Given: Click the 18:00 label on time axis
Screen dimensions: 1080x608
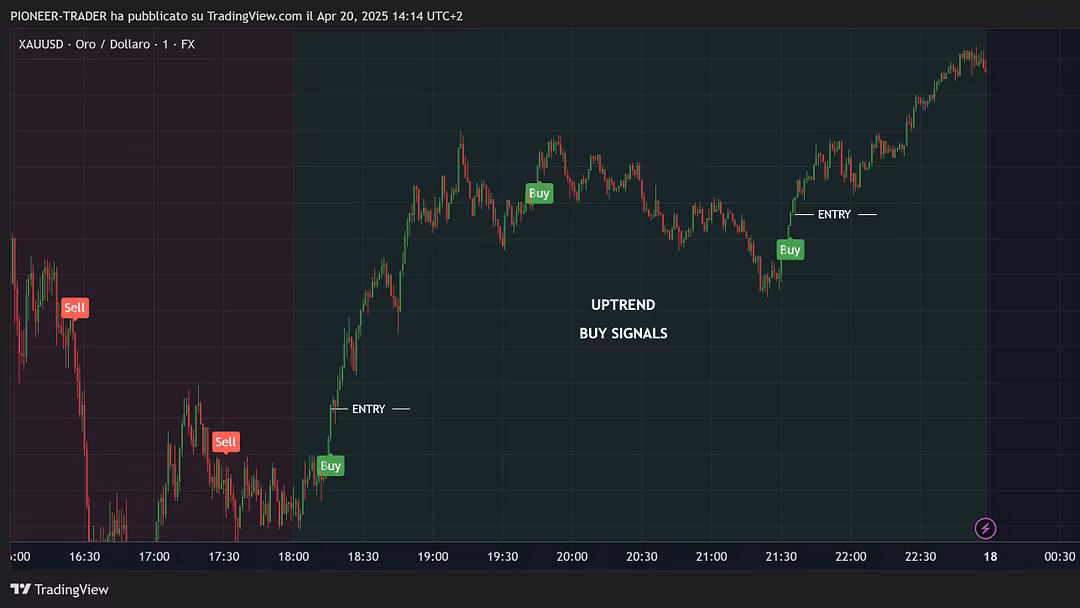Looking at the screenshot, I should tap(293, 557).
